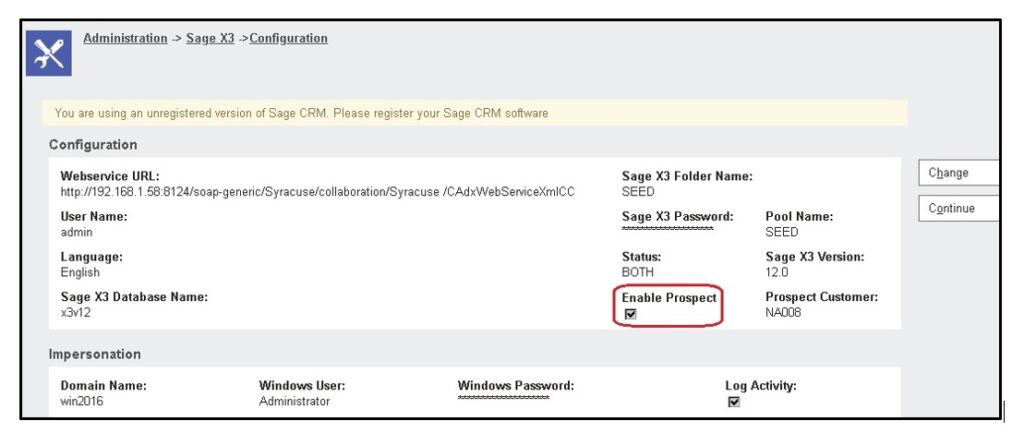This screenshot has height=433, width=1024.
Task: Select the Configuration breadcrumb link
Action: point(288,39)
